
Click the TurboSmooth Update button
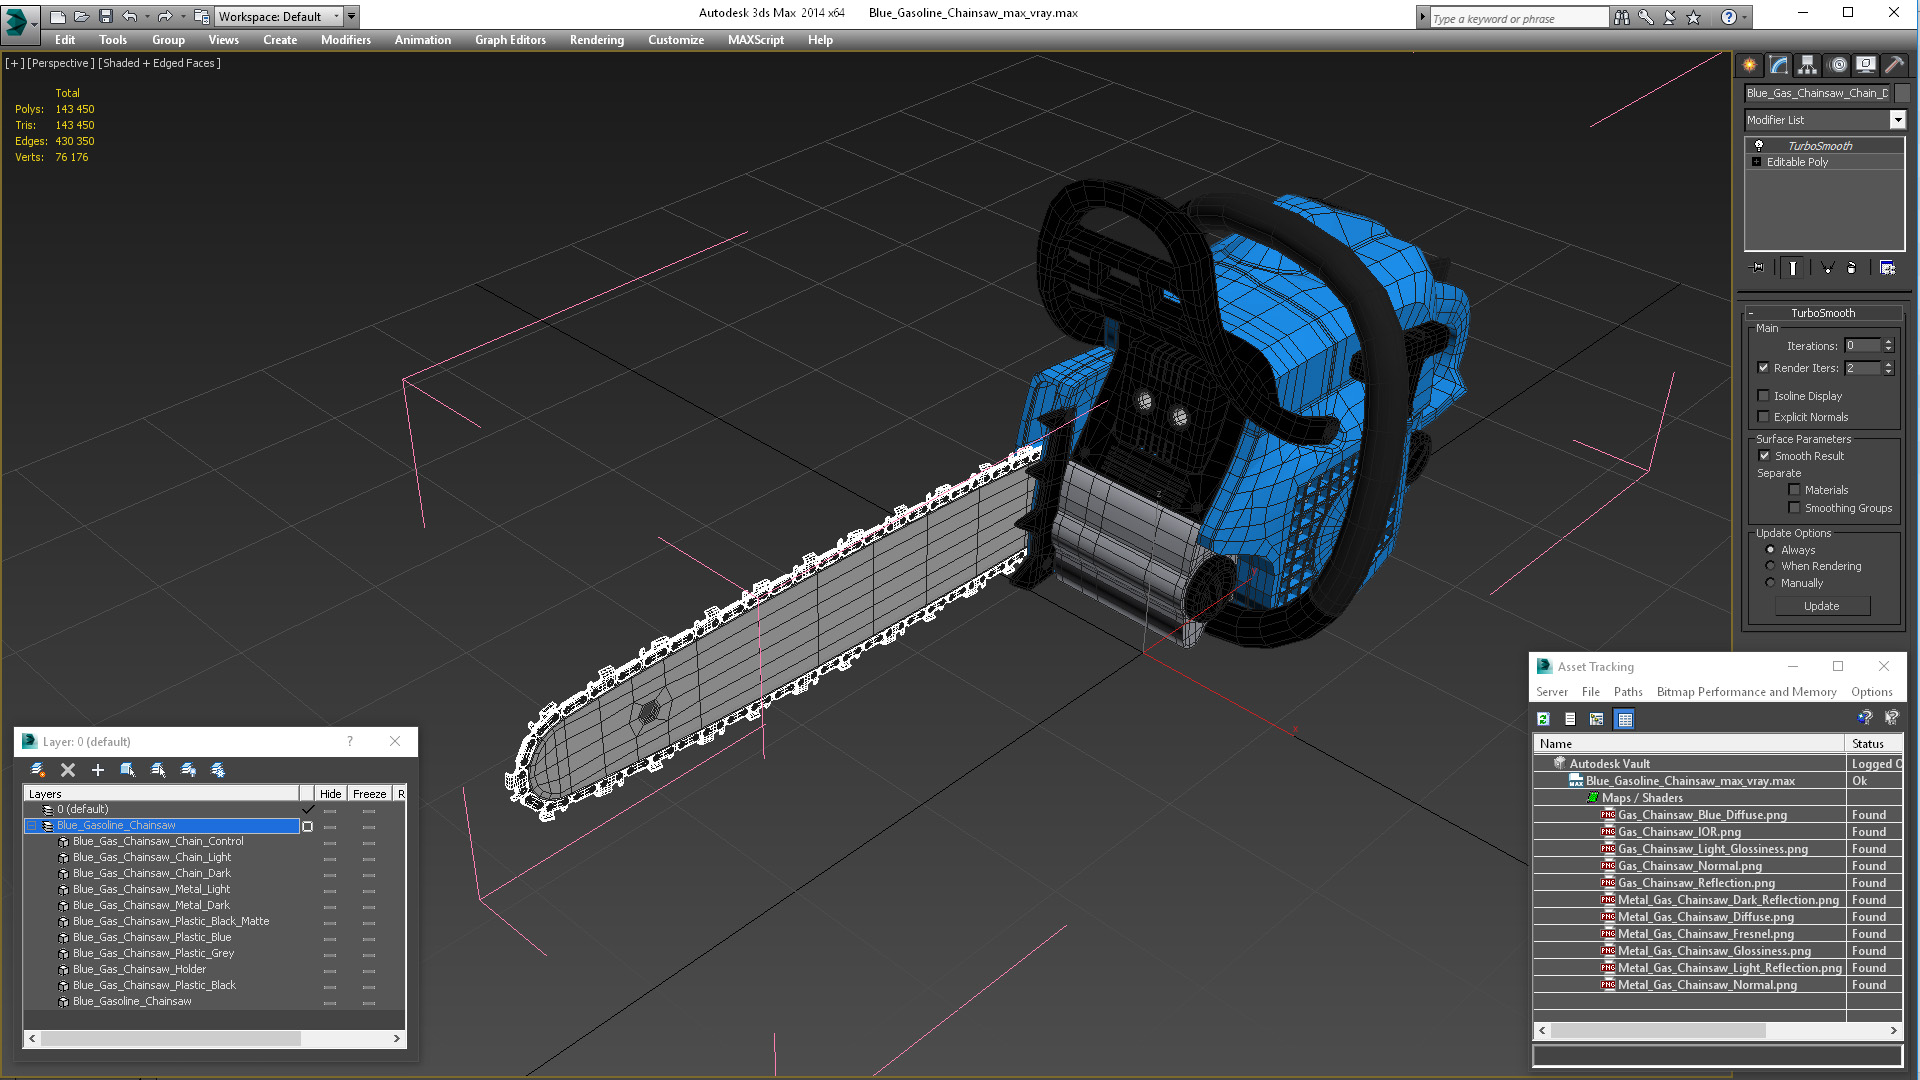click(1822, 606)
